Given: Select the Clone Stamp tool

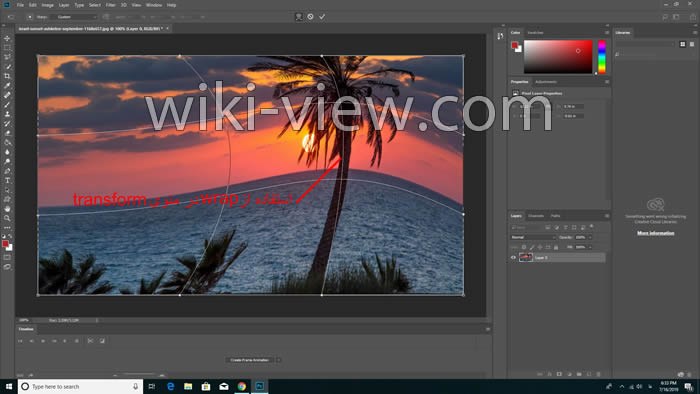Looking at the screenshot, I should click(x=7, y=114).
